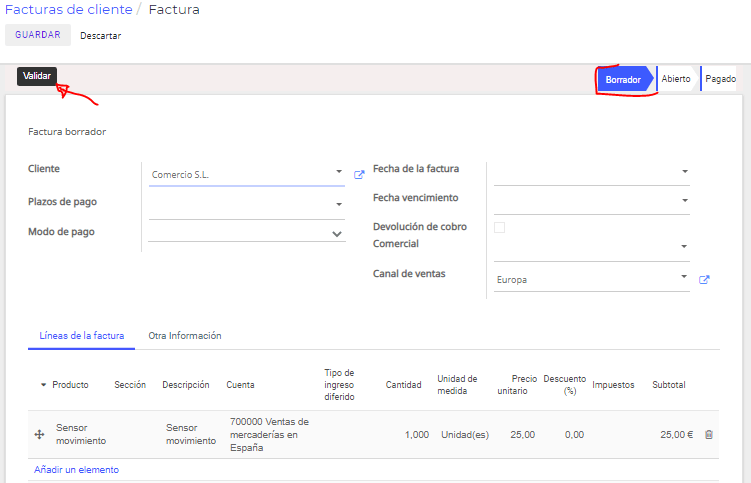Select the Abierto status stage
This screenshot has height=483, width=751.
(676, 79)
